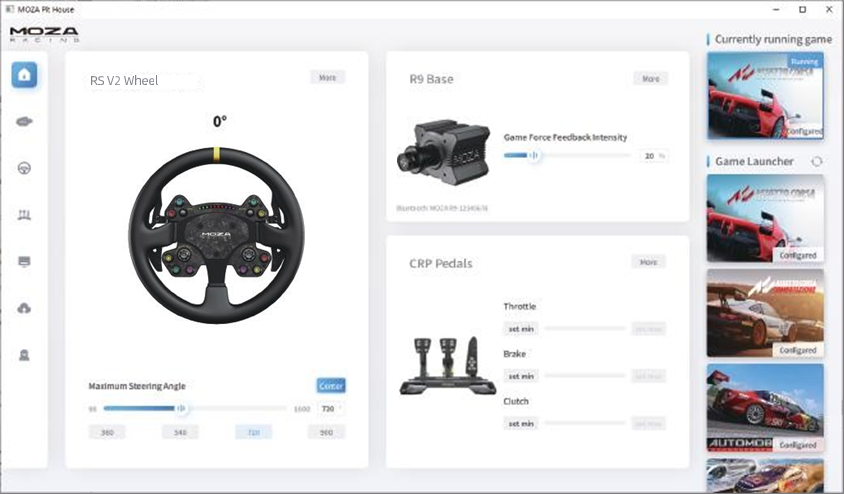Image resolution: width=844 pixels, height=494 pixels.
Task: Select the 360 steering angle preset
Action: click(107, 432)
